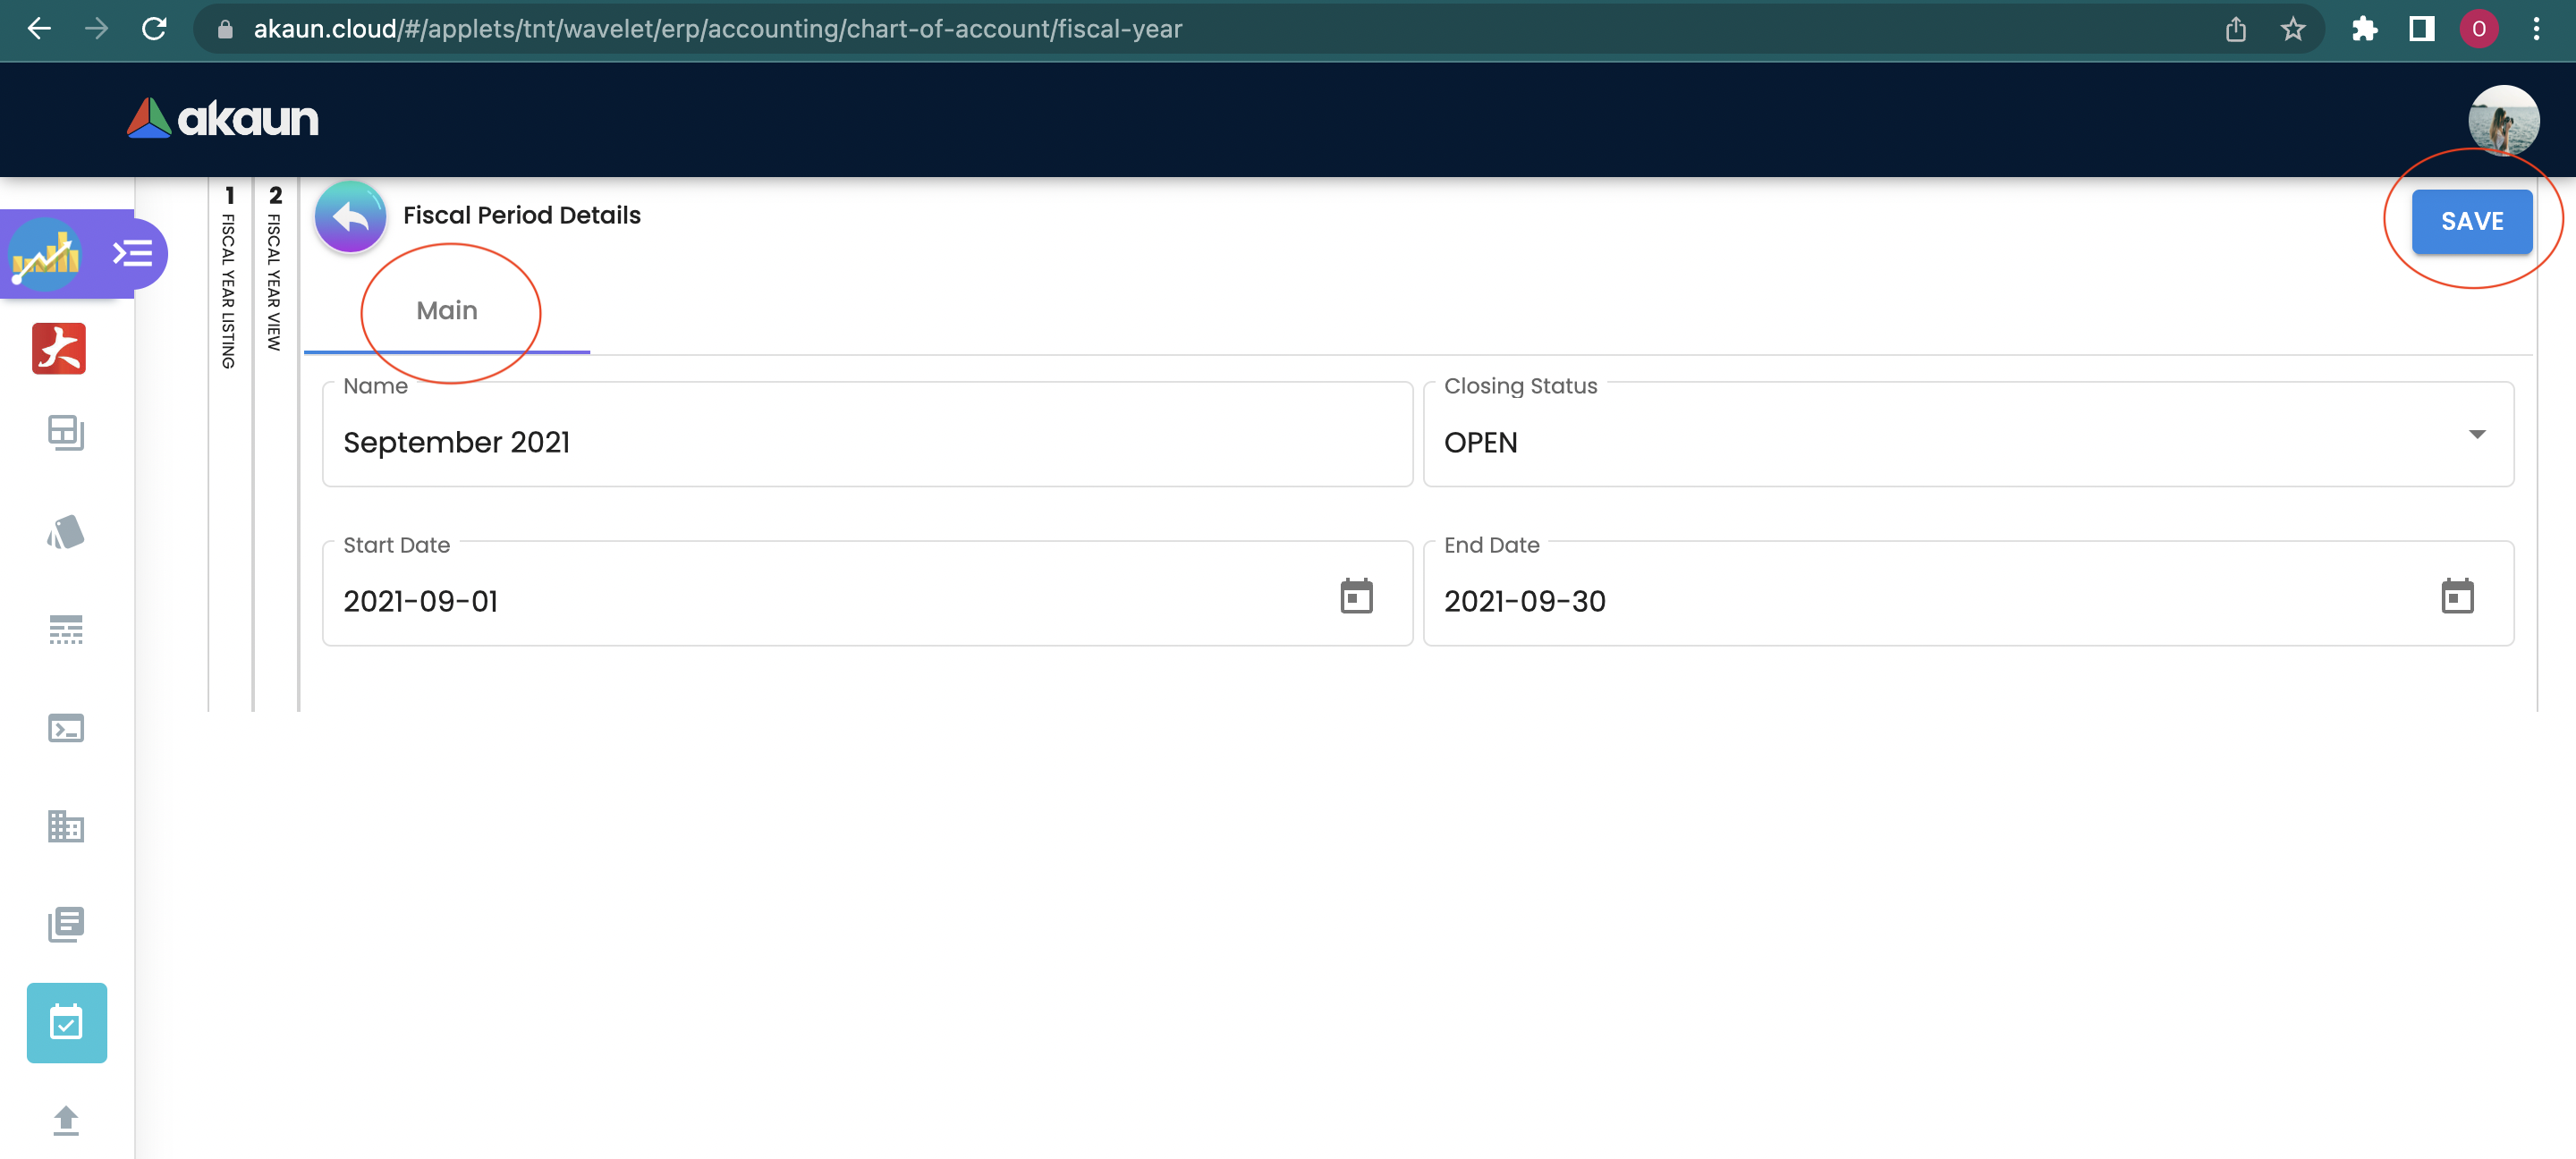Click the back arrow beside Fiscal Period Details
Viewport: 2576px width, 1159px height.
(x=350, y=216)
